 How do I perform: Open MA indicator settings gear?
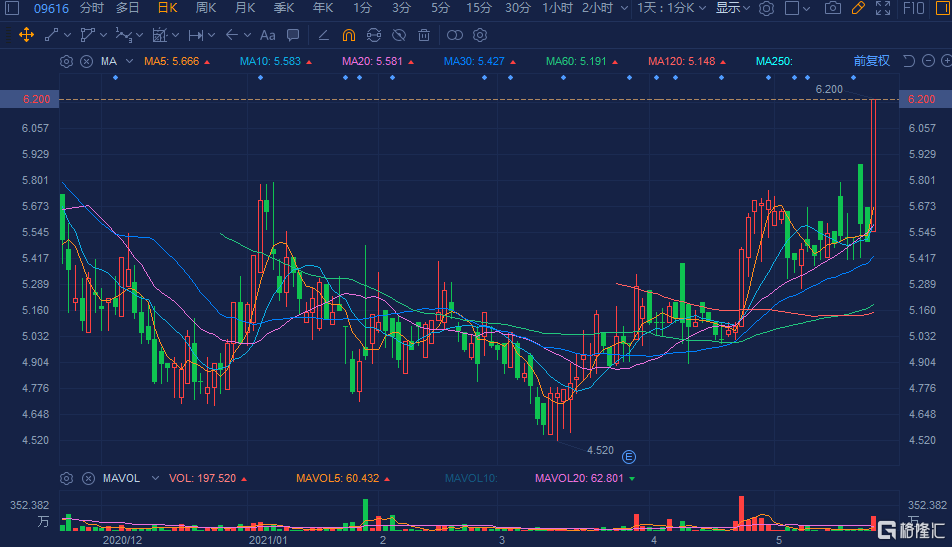pyautogui.click(x=66, y=61)
